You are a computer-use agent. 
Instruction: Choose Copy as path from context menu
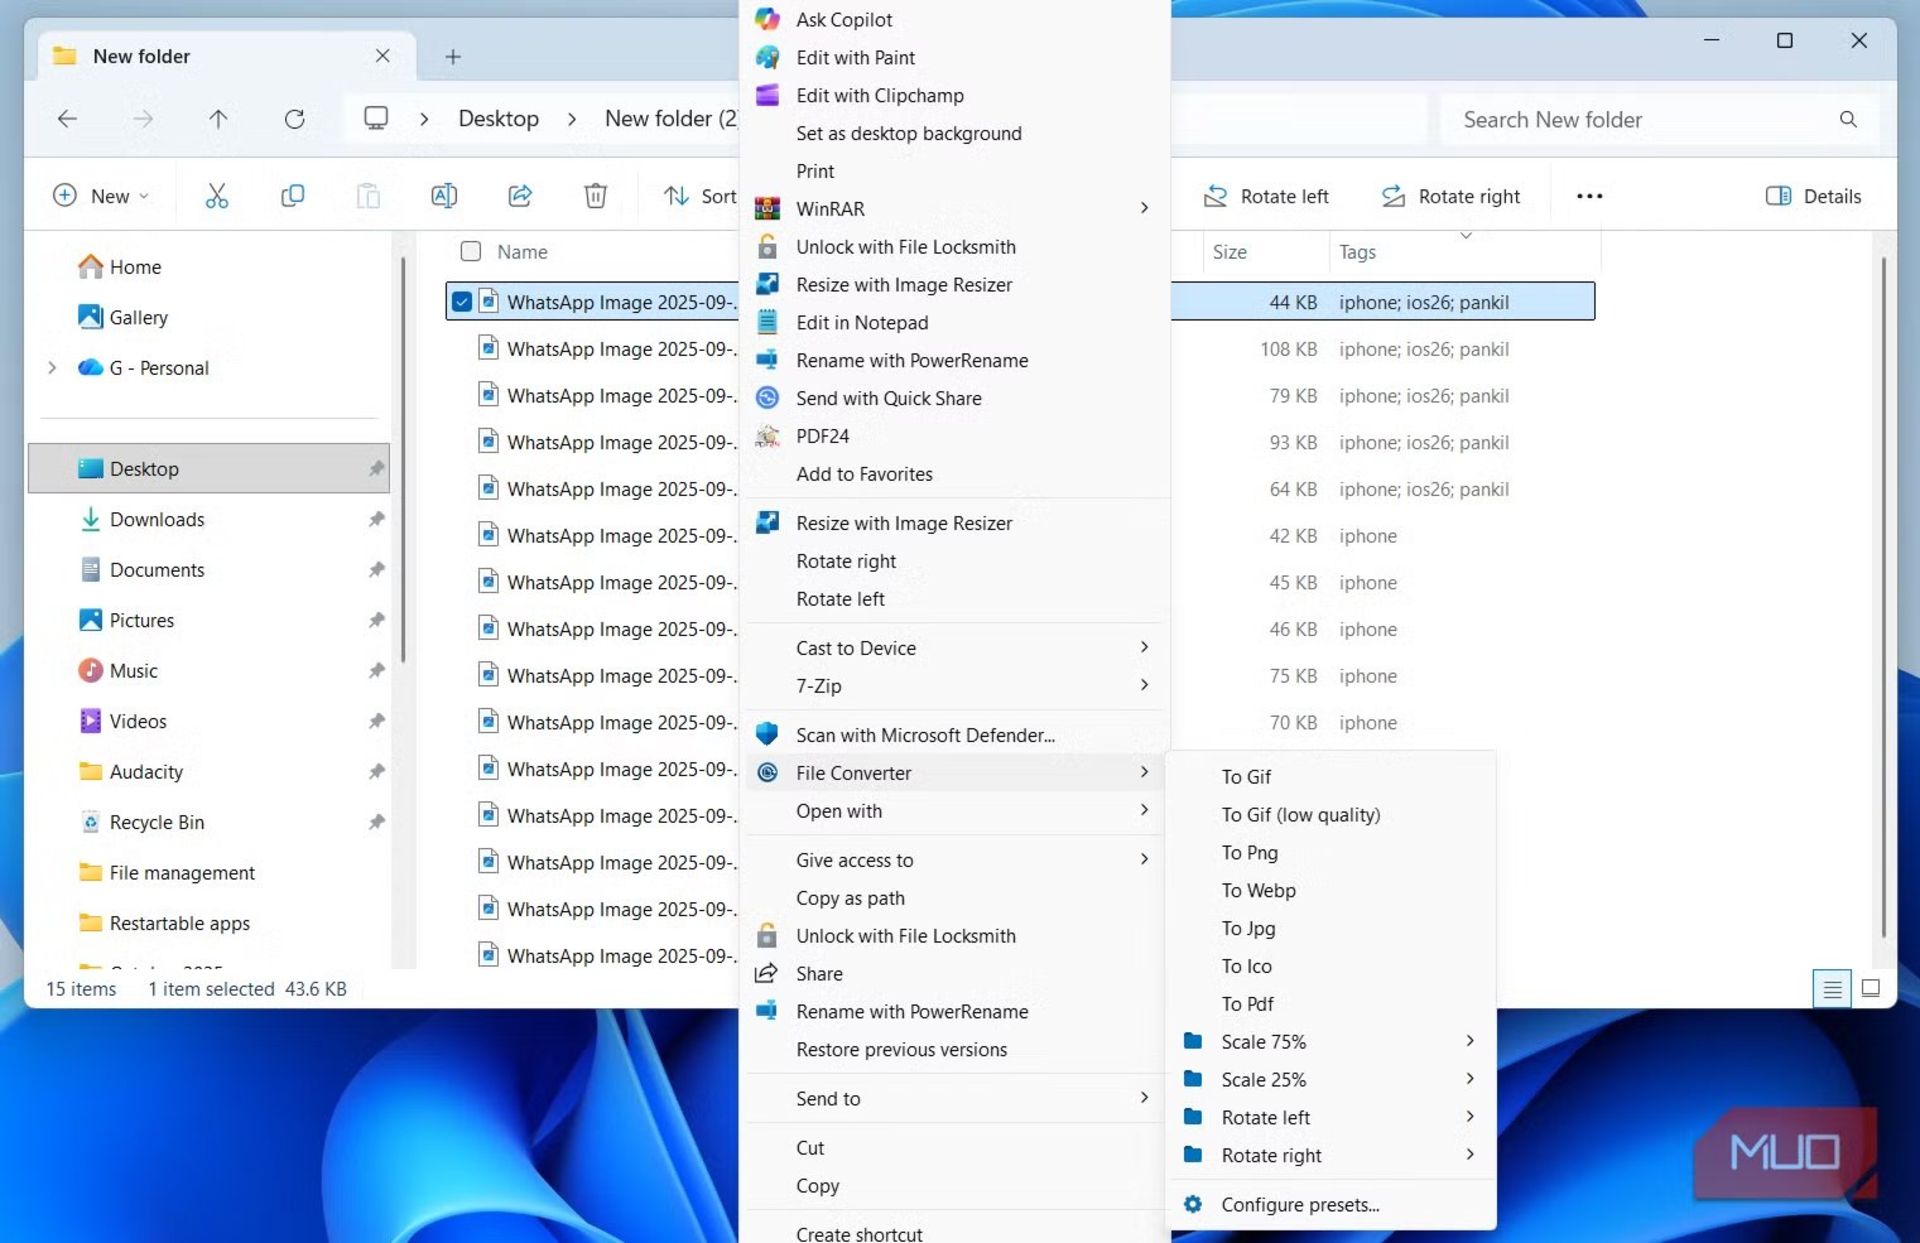click(850, 898)
